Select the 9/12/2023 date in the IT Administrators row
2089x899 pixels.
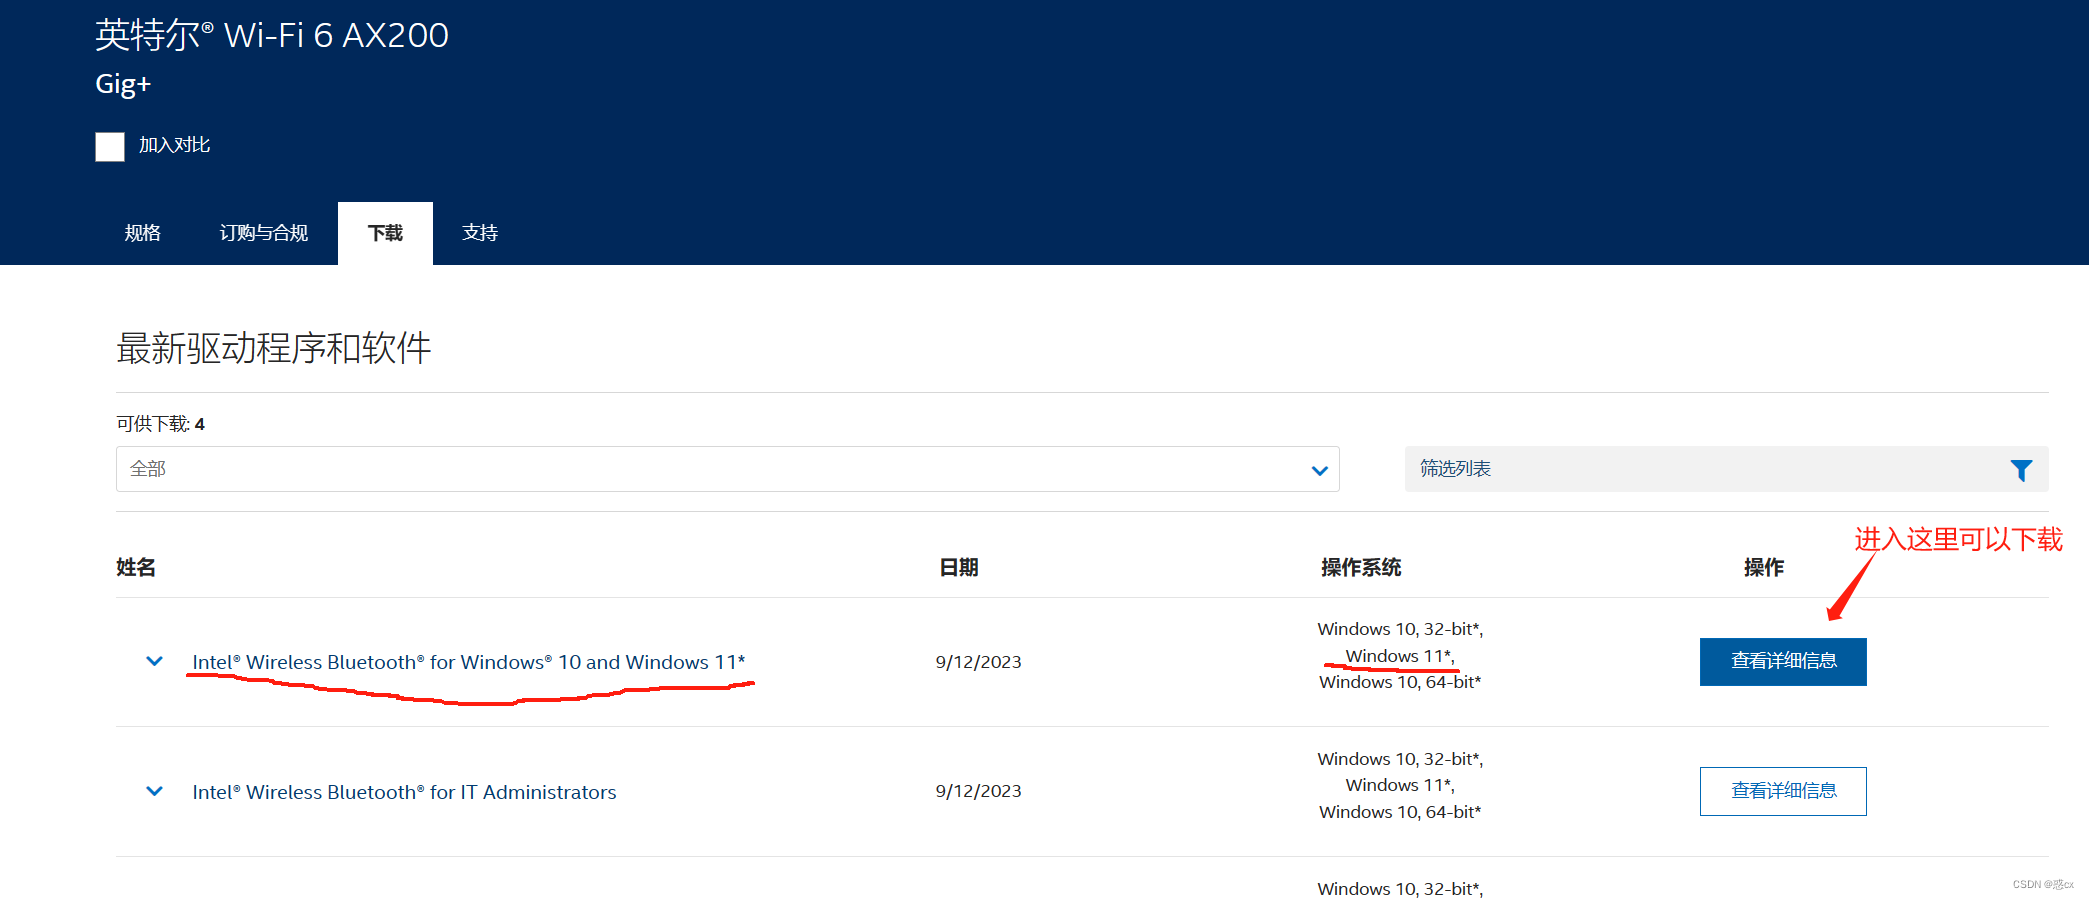pos(978,791)
